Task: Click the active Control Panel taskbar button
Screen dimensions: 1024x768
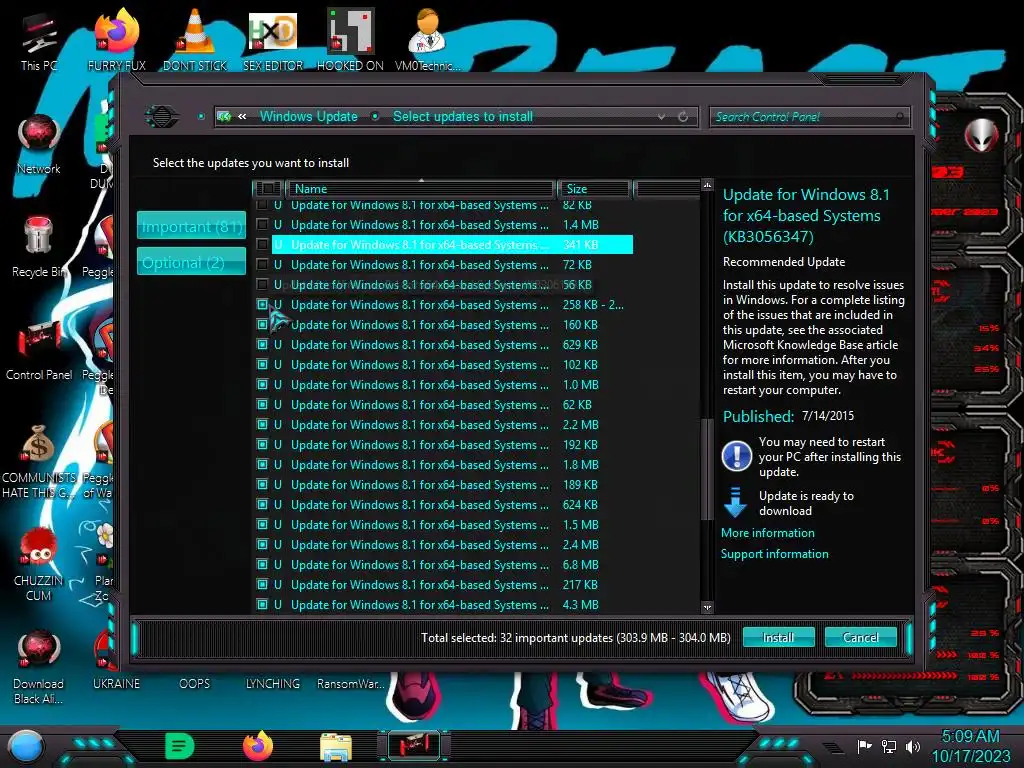Action: pos(414,745)
